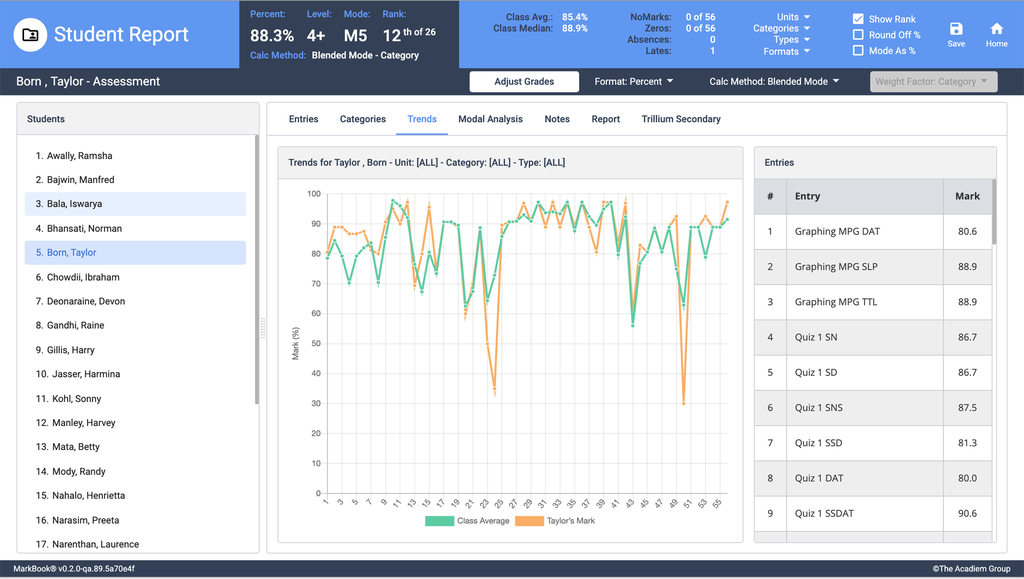Click the students list scrollbar
1024x579 pixels.
257,270
